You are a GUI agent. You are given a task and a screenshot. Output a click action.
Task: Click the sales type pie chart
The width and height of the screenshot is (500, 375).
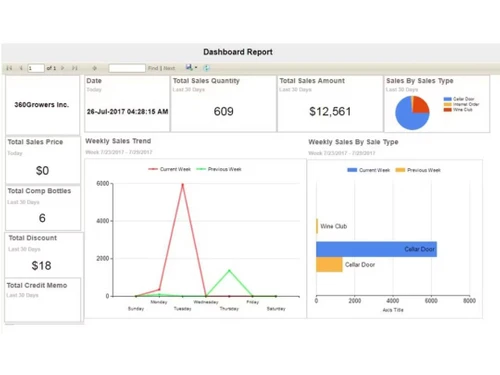coord(412,113)
